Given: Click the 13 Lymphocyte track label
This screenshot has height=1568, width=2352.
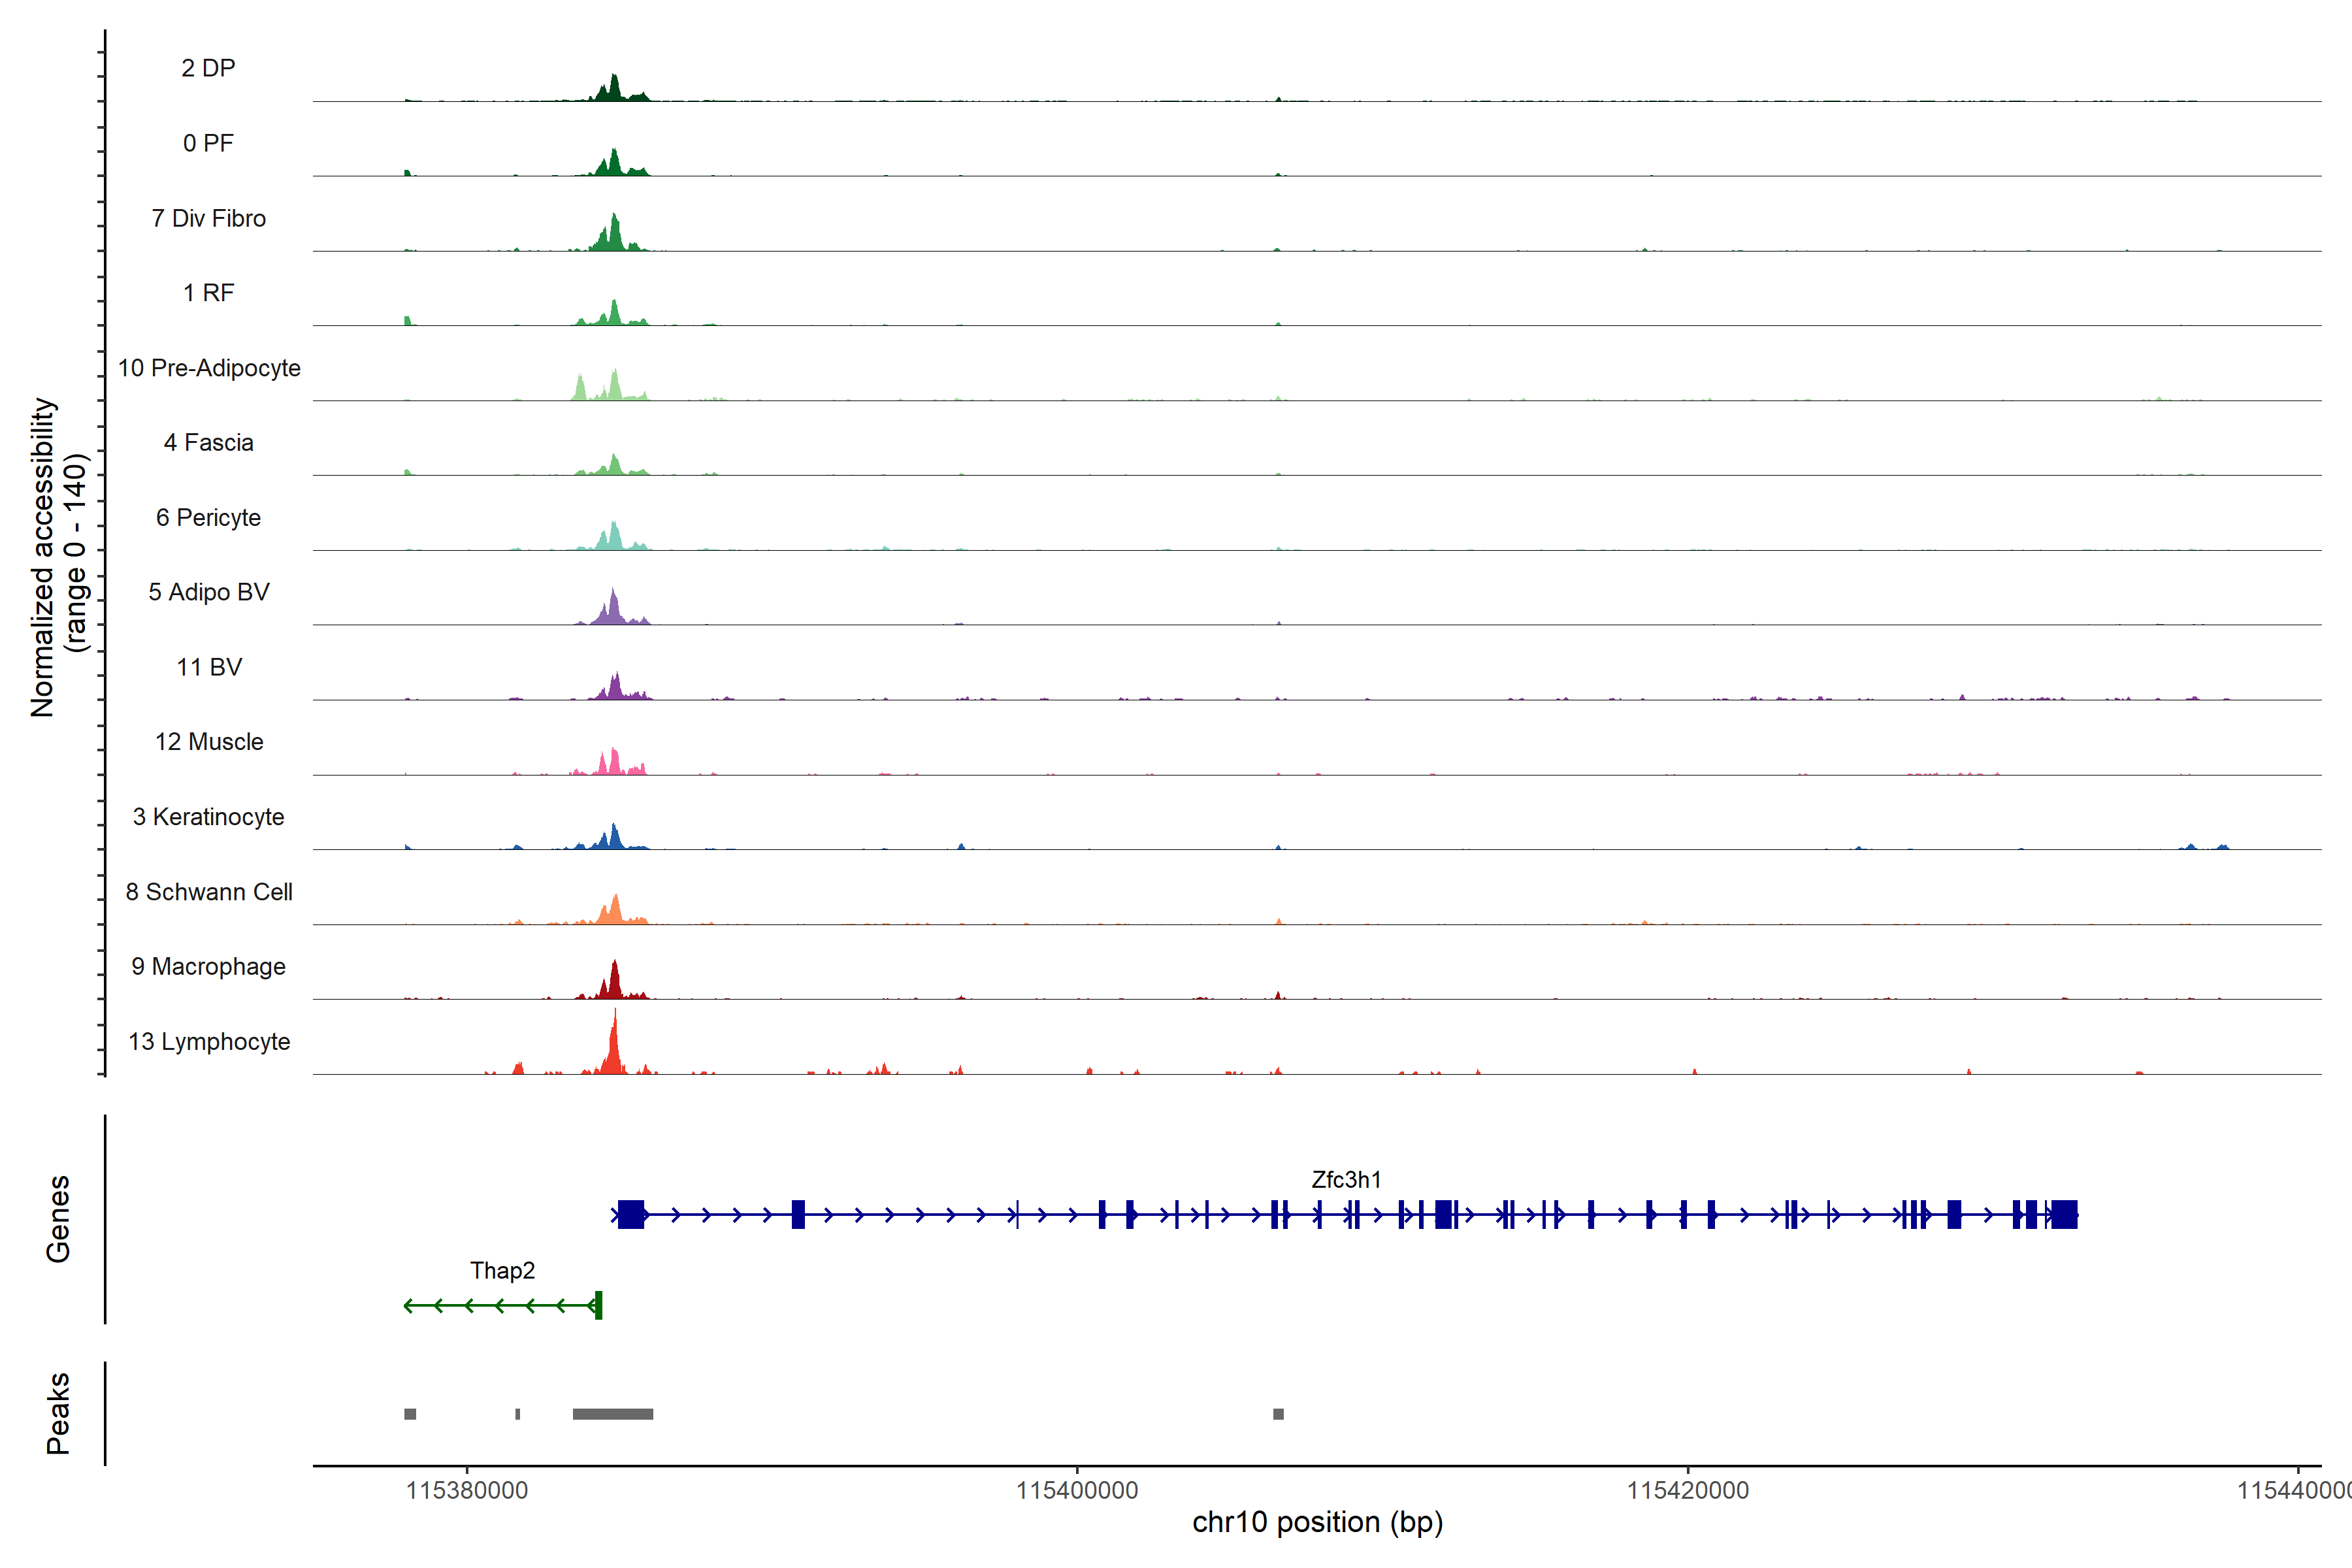Looking at the screenshot, I should point(209,1041).
